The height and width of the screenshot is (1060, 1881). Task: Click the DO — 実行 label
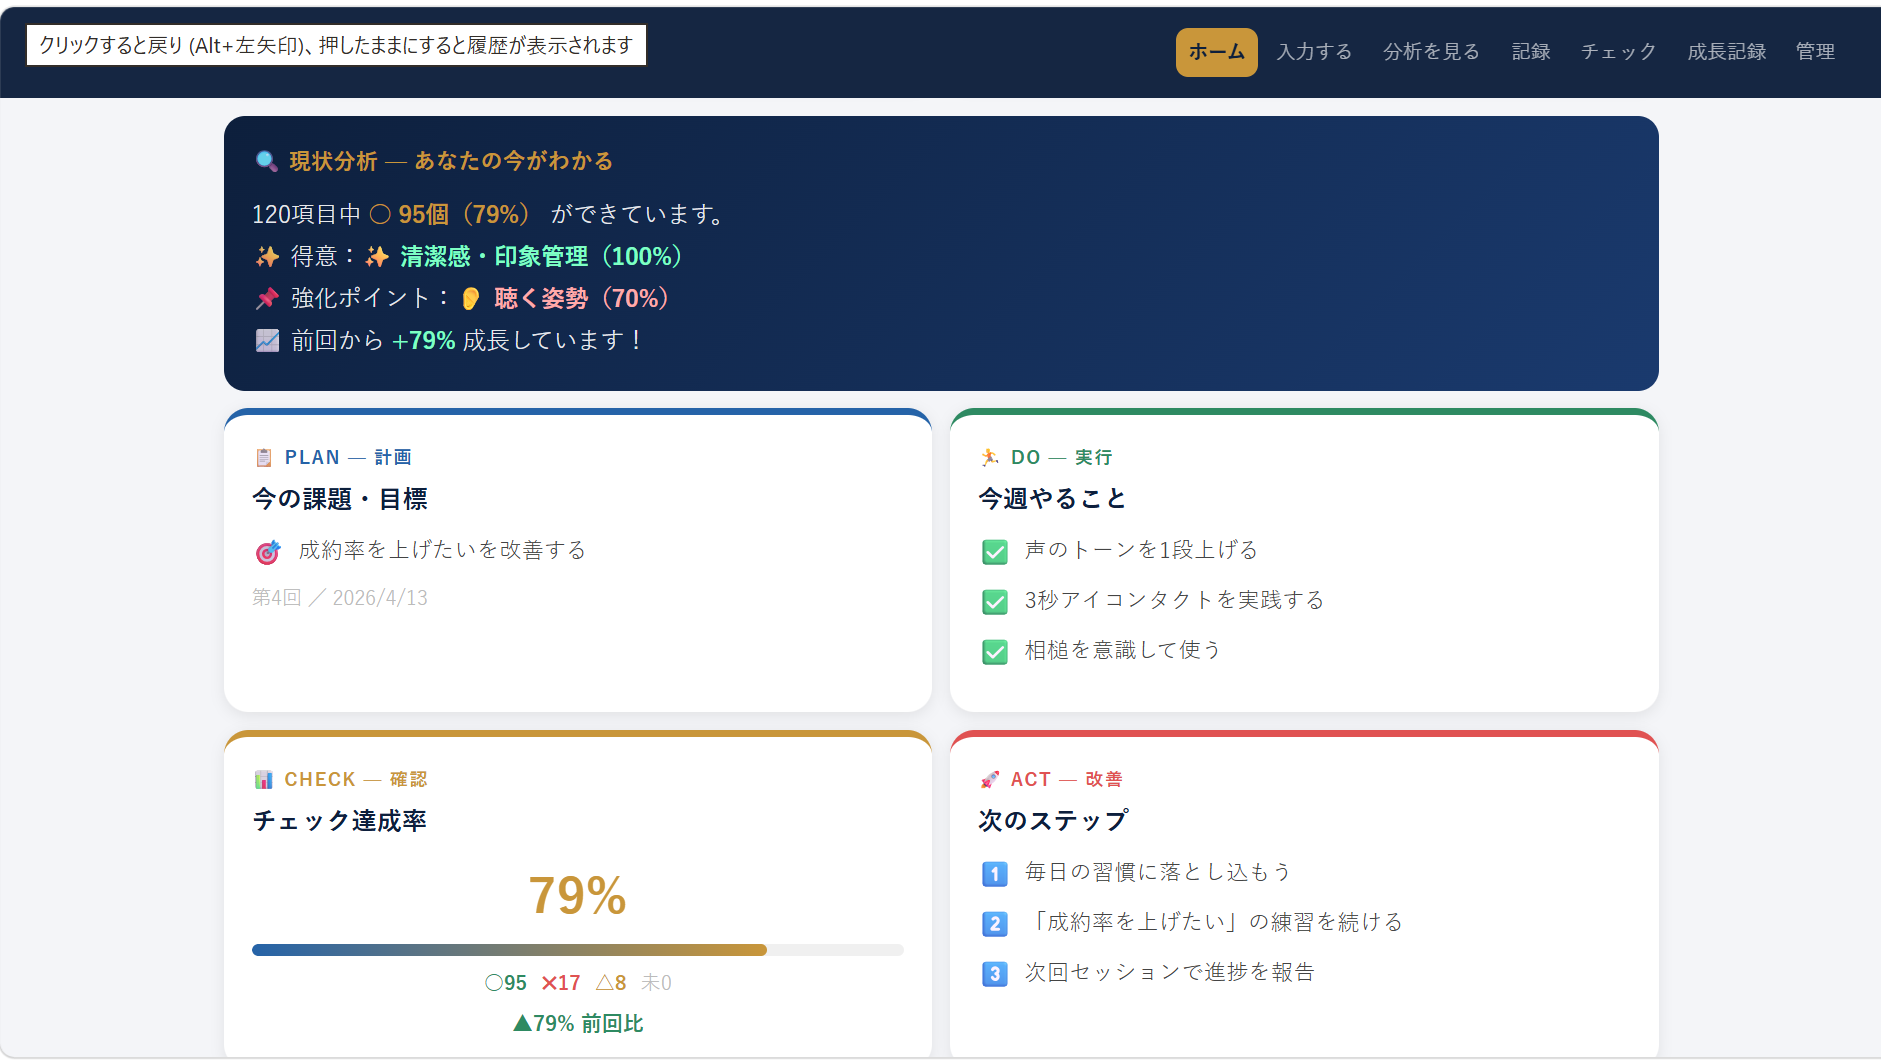tap(1061, 457)
